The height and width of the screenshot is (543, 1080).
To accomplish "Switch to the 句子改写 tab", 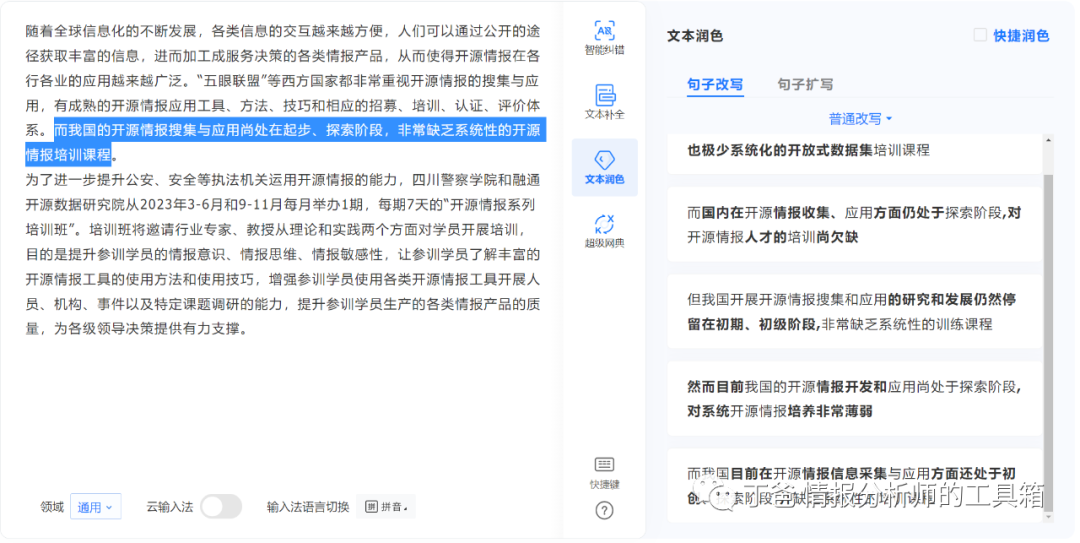I will (x=715, y=85).
